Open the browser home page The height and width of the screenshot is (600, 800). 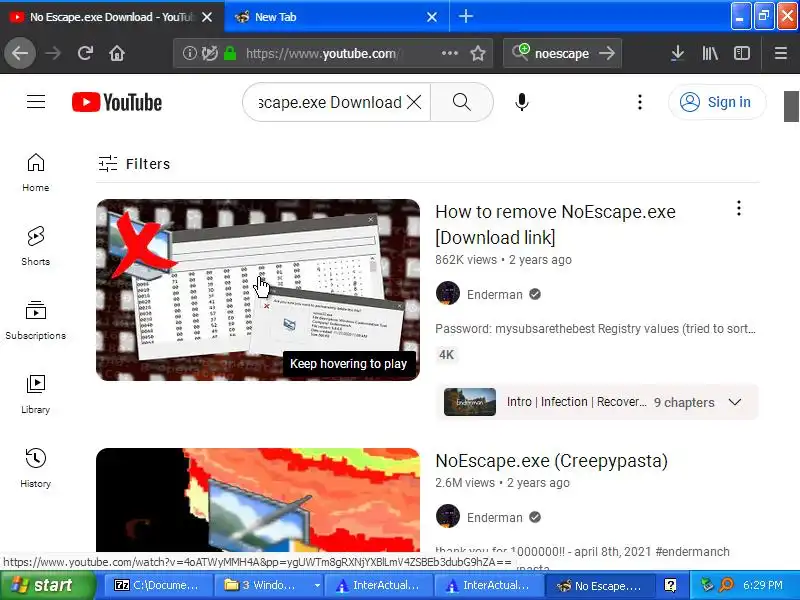point(117,53)
